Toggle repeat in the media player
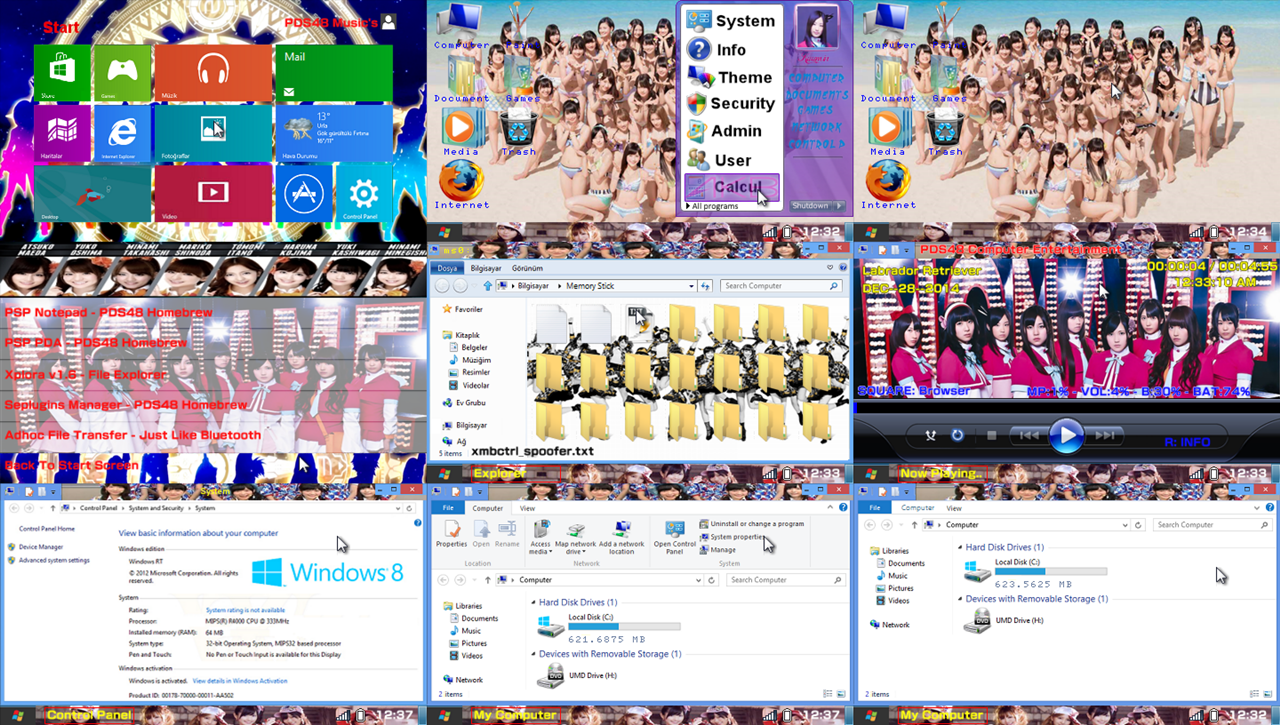The height and width of the screenshot is (725, 1280). [957, 436]
